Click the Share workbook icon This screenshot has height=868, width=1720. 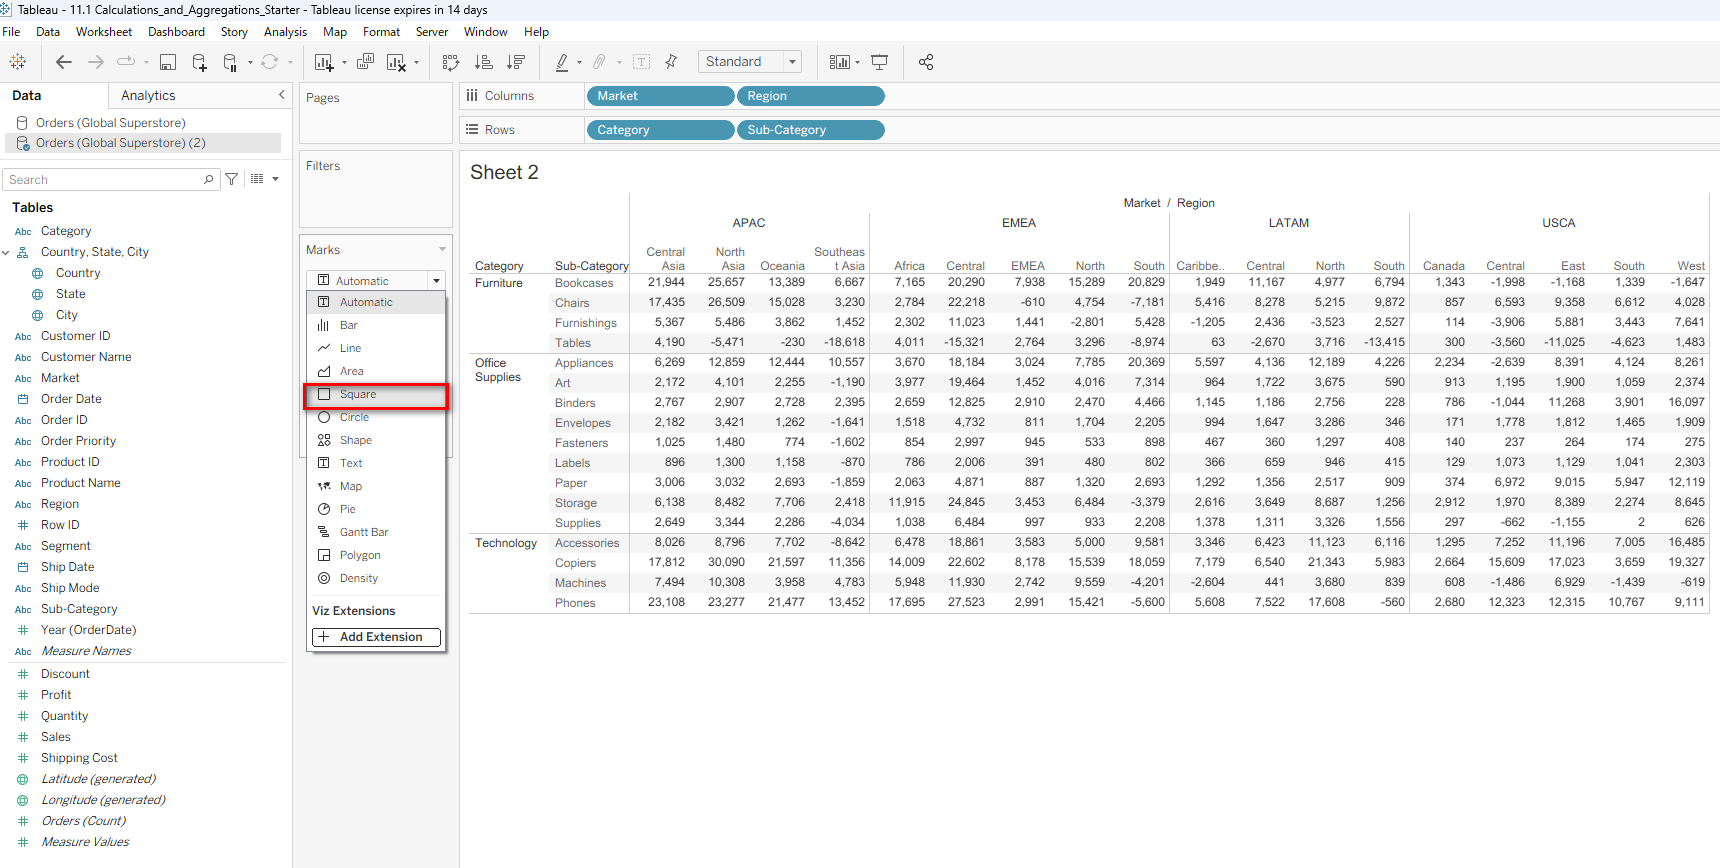pos(926,62)
